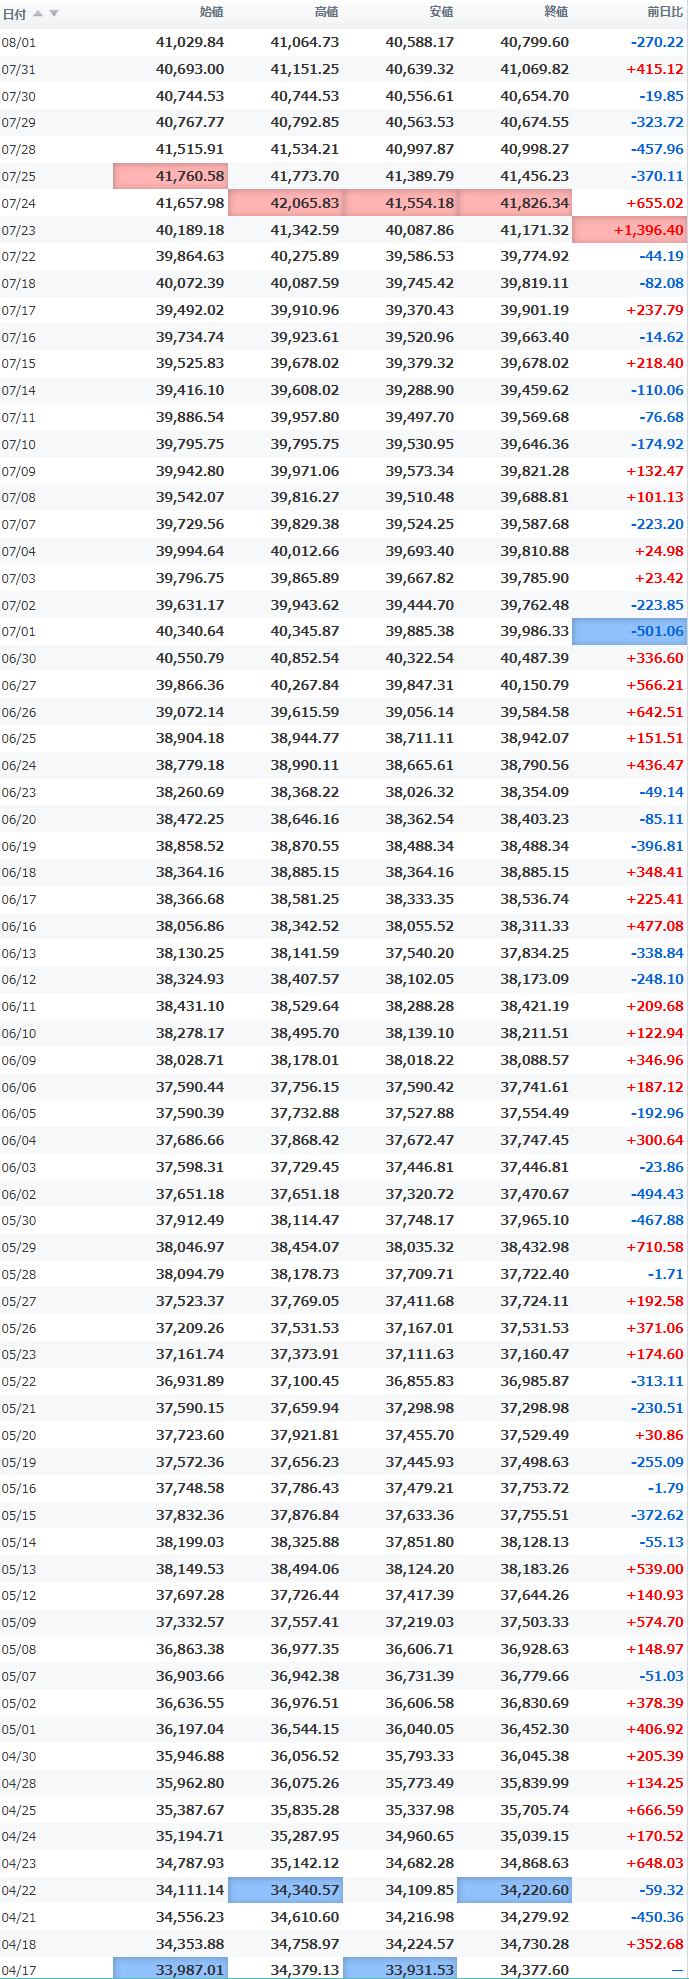Select the 07/23 date cell
Screen dimensions: 689x1979
pyautogui.click(x=18, y=230)
